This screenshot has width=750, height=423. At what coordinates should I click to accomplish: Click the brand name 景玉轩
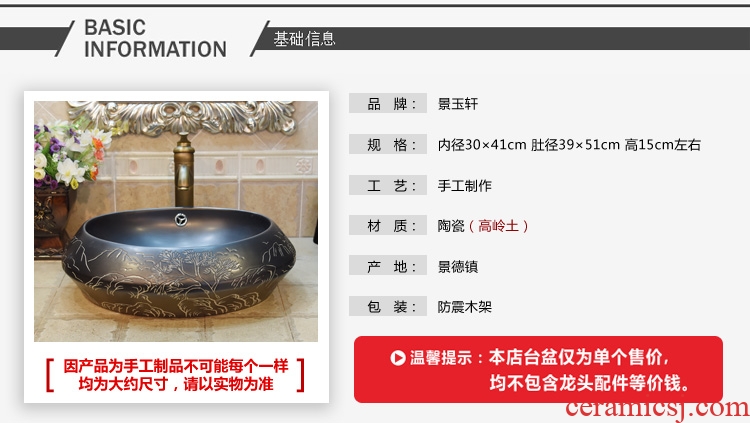coord(458,104)
